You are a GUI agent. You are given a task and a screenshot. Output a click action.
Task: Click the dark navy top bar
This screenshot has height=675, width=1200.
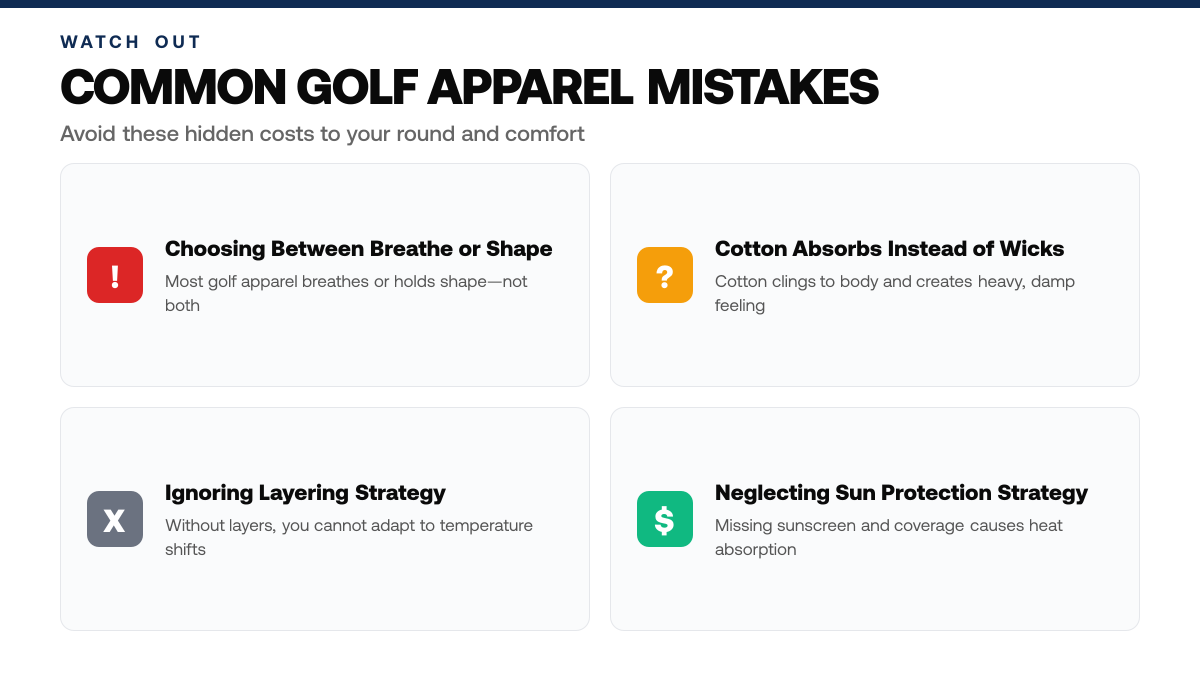point(600,4)
